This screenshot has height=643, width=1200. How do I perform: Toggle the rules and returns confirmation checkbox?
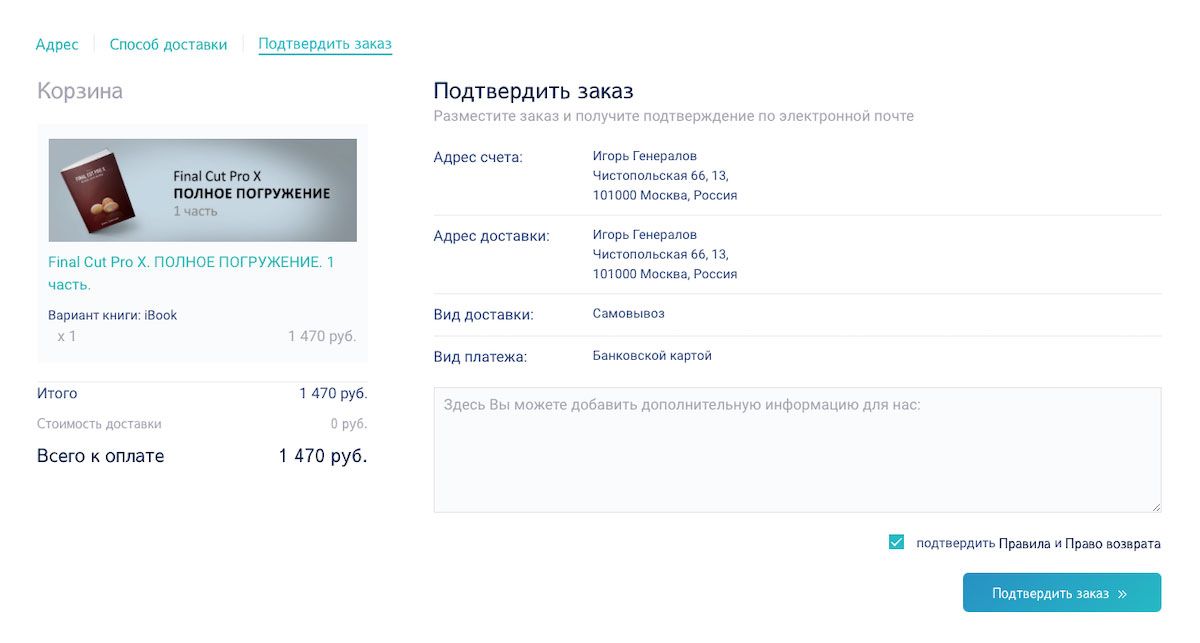(896, 543)
